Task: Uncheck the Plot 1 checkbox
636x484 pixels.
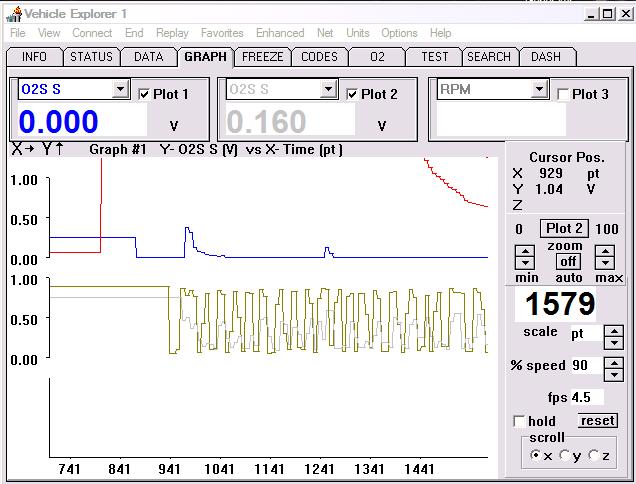Action: coord(143,94)
